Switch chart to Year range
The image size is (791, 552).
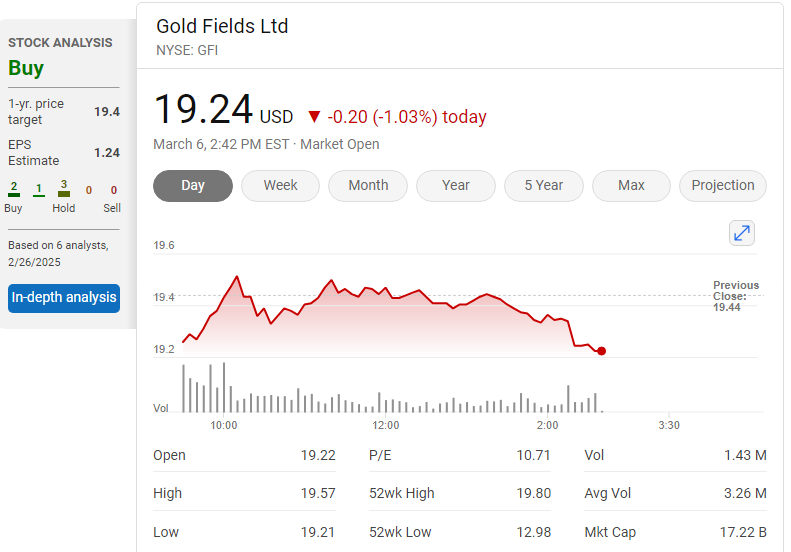click(456, 186)
